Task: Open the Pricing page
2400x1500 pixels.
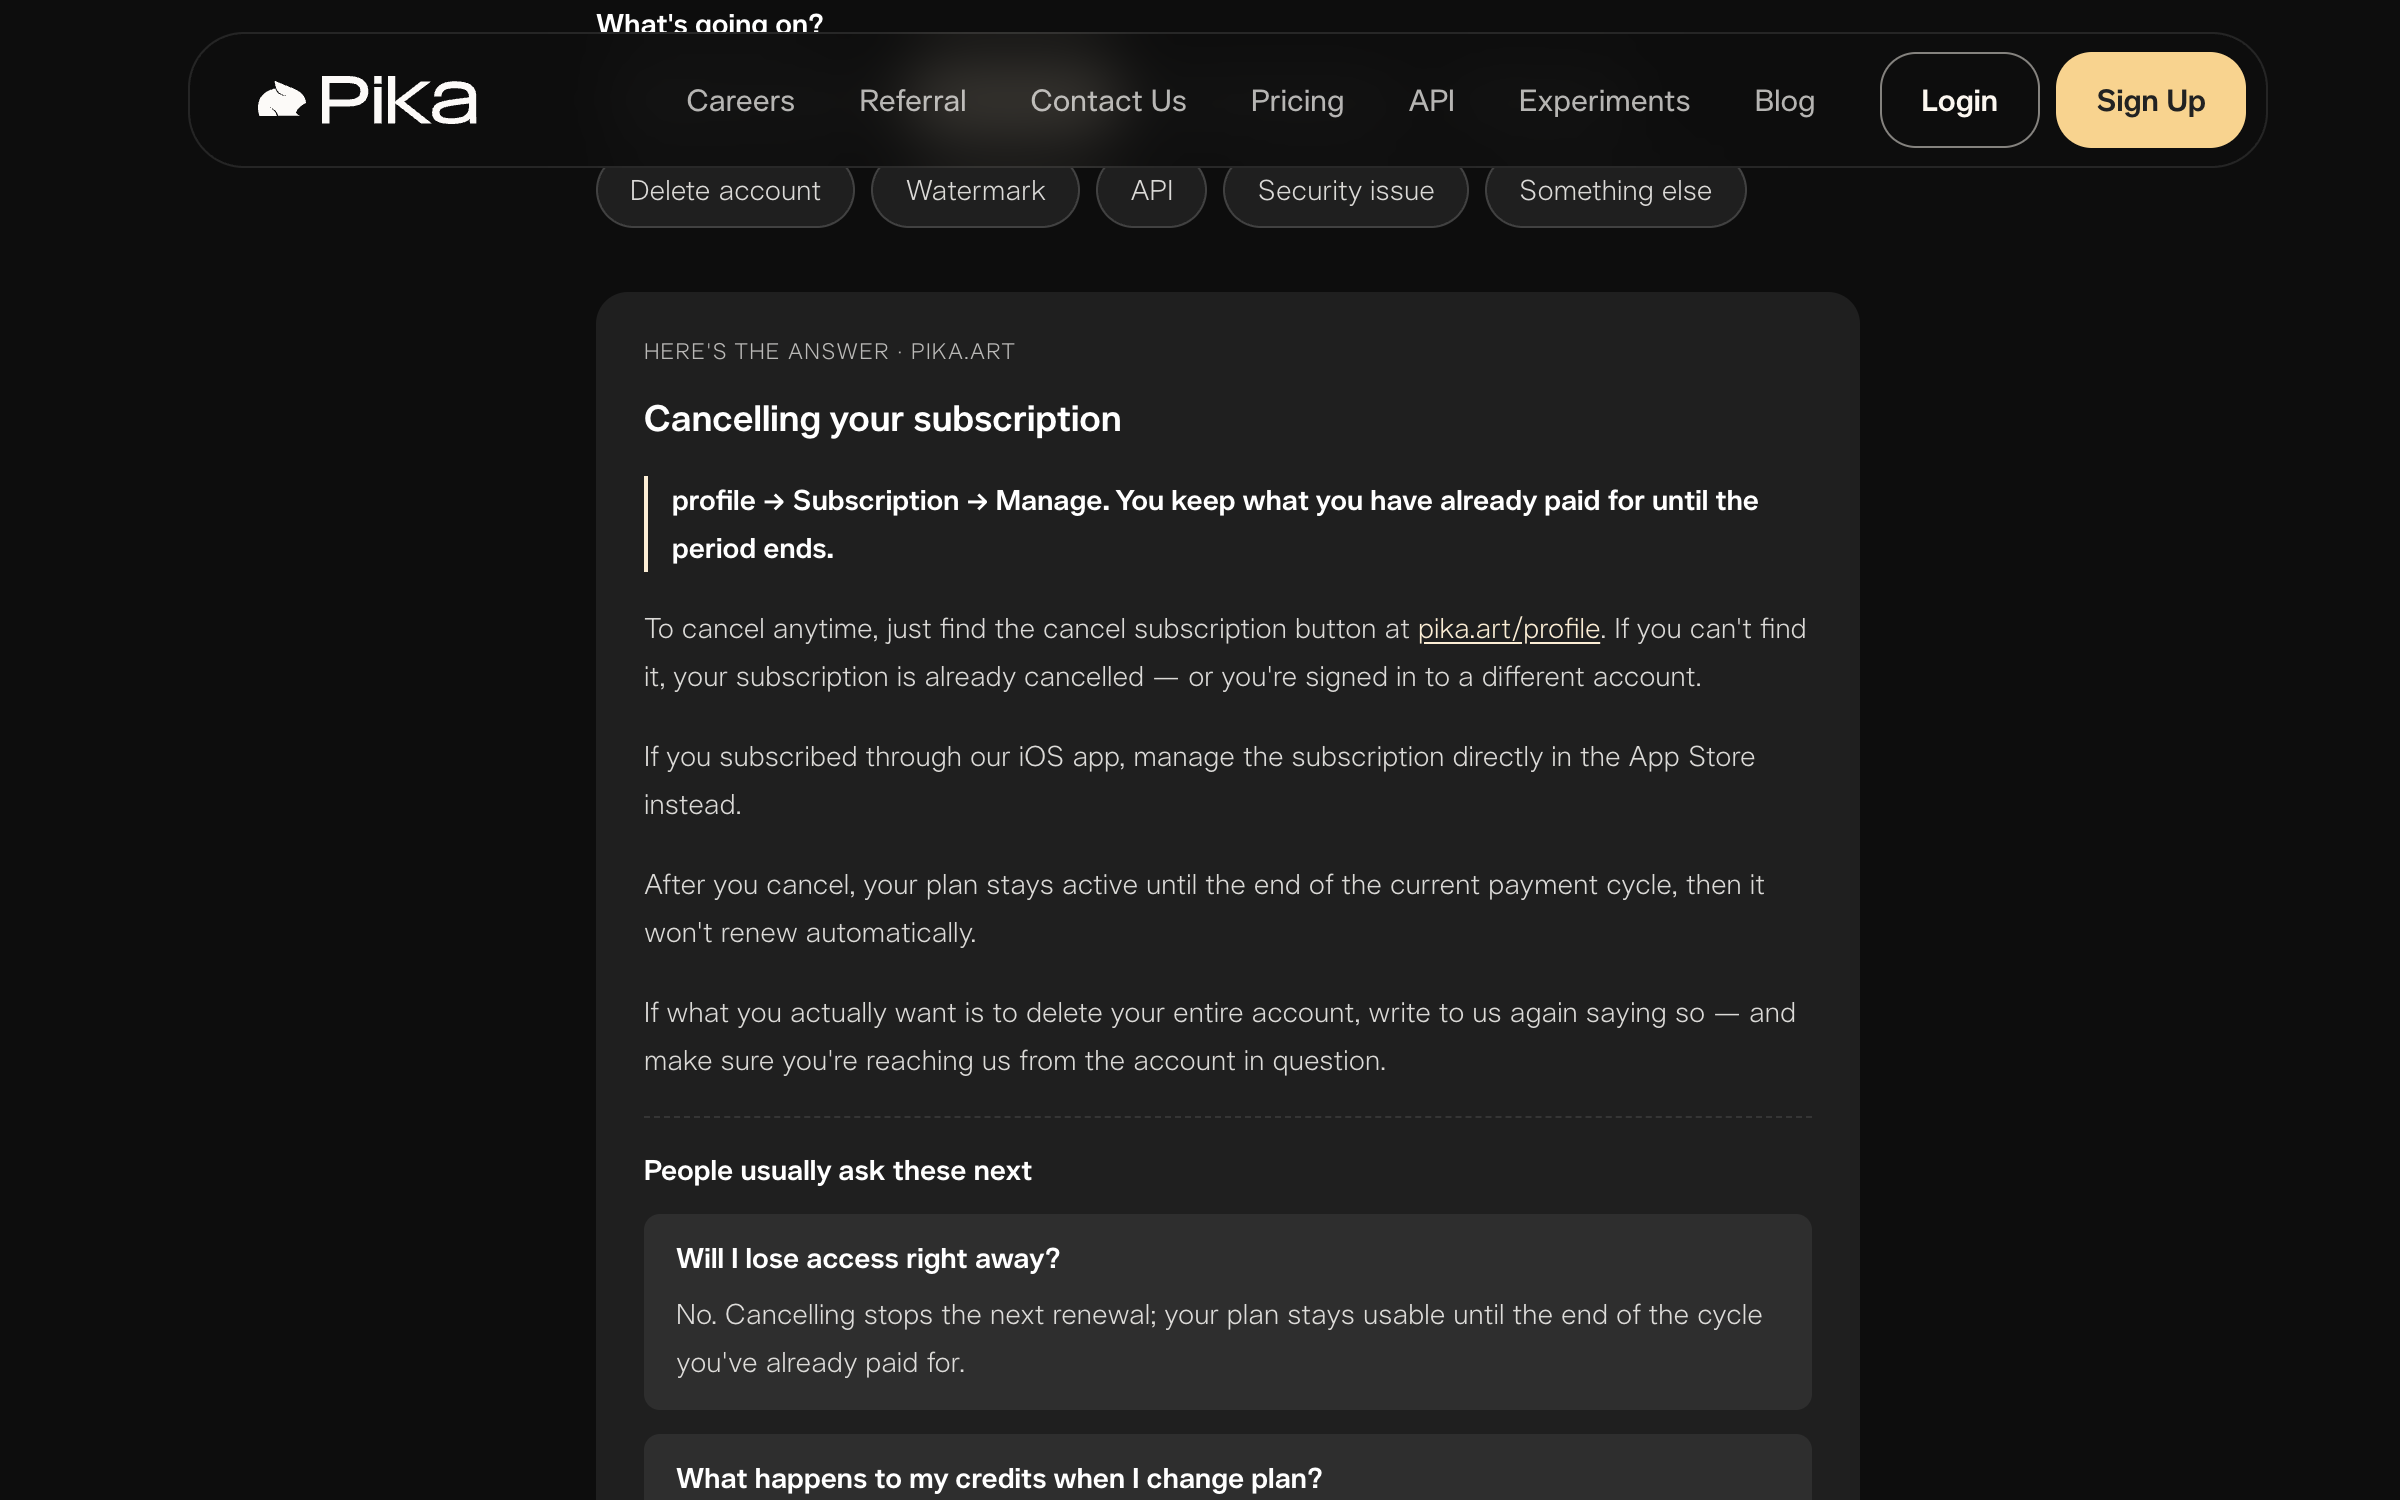Action: pyautogui.click(x=1297, y=100)
